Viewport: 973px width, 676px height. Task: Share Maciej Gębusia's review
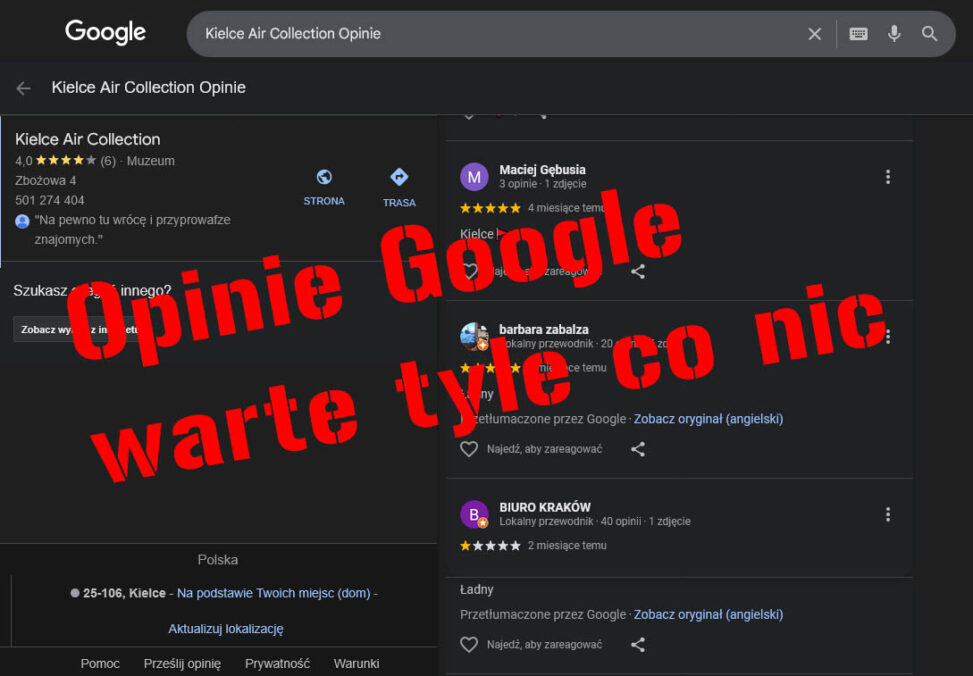point(638,271)
